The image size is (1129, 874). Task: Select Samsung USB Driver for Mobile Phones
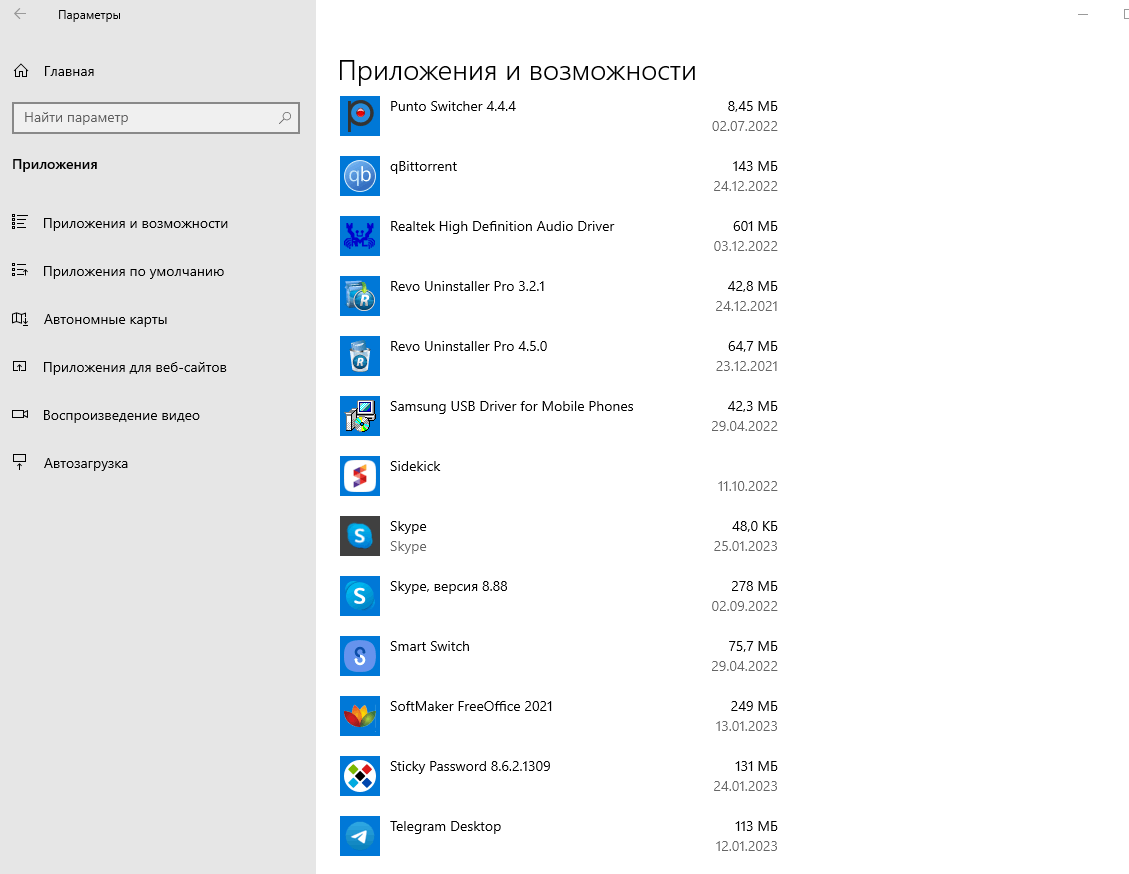(511, 406)
